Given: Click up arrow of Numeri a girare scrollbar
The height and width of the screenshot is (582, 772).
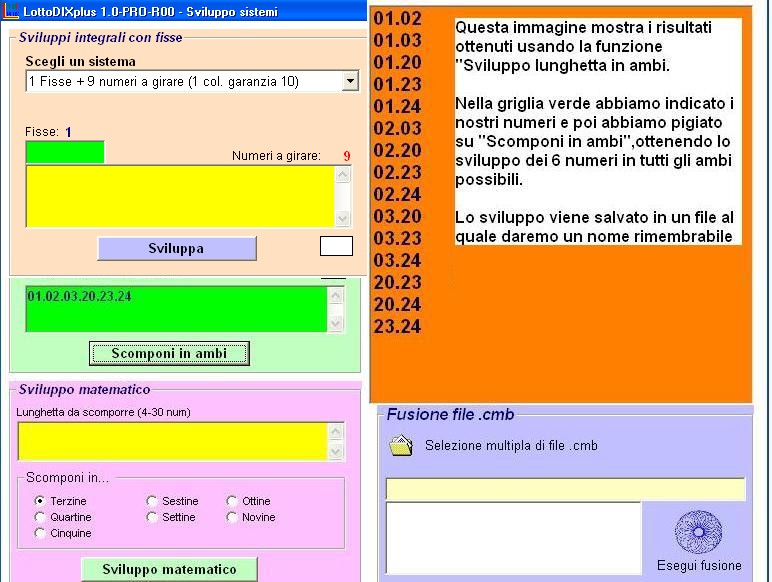Looking at the screenshot, I should [343, 174].
